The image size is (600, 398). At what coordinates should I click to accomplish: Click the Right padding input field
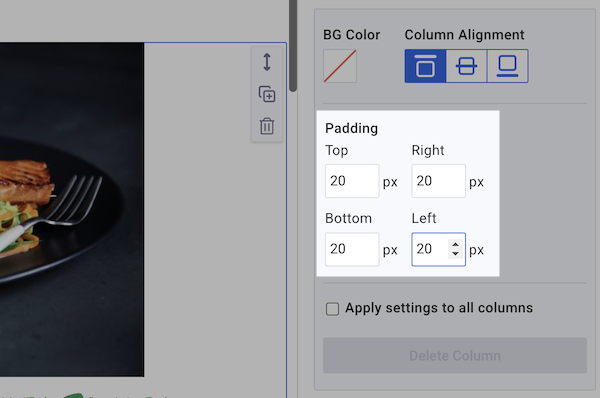439,181
